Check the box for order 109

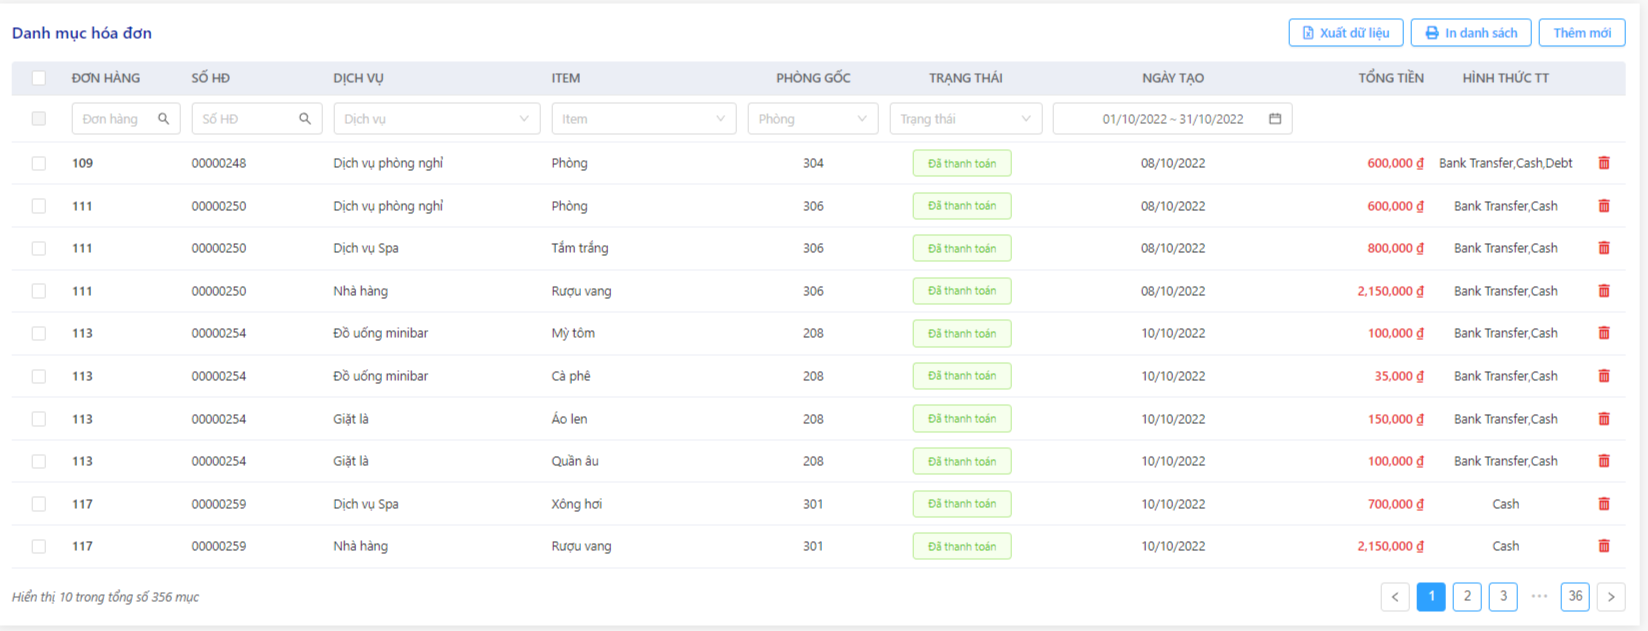click(39, 163)
